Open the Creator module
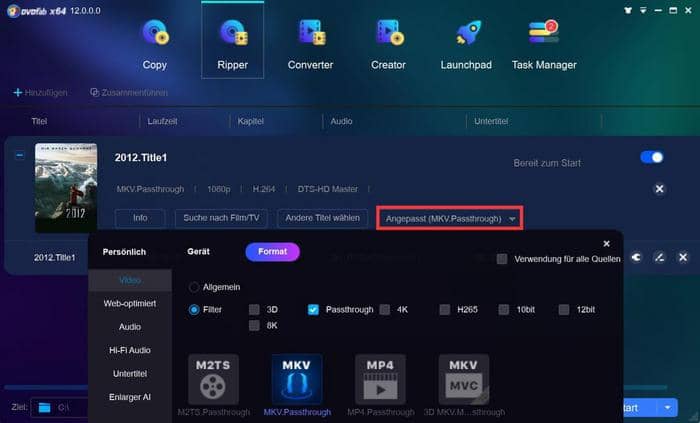 coord(388,44)
